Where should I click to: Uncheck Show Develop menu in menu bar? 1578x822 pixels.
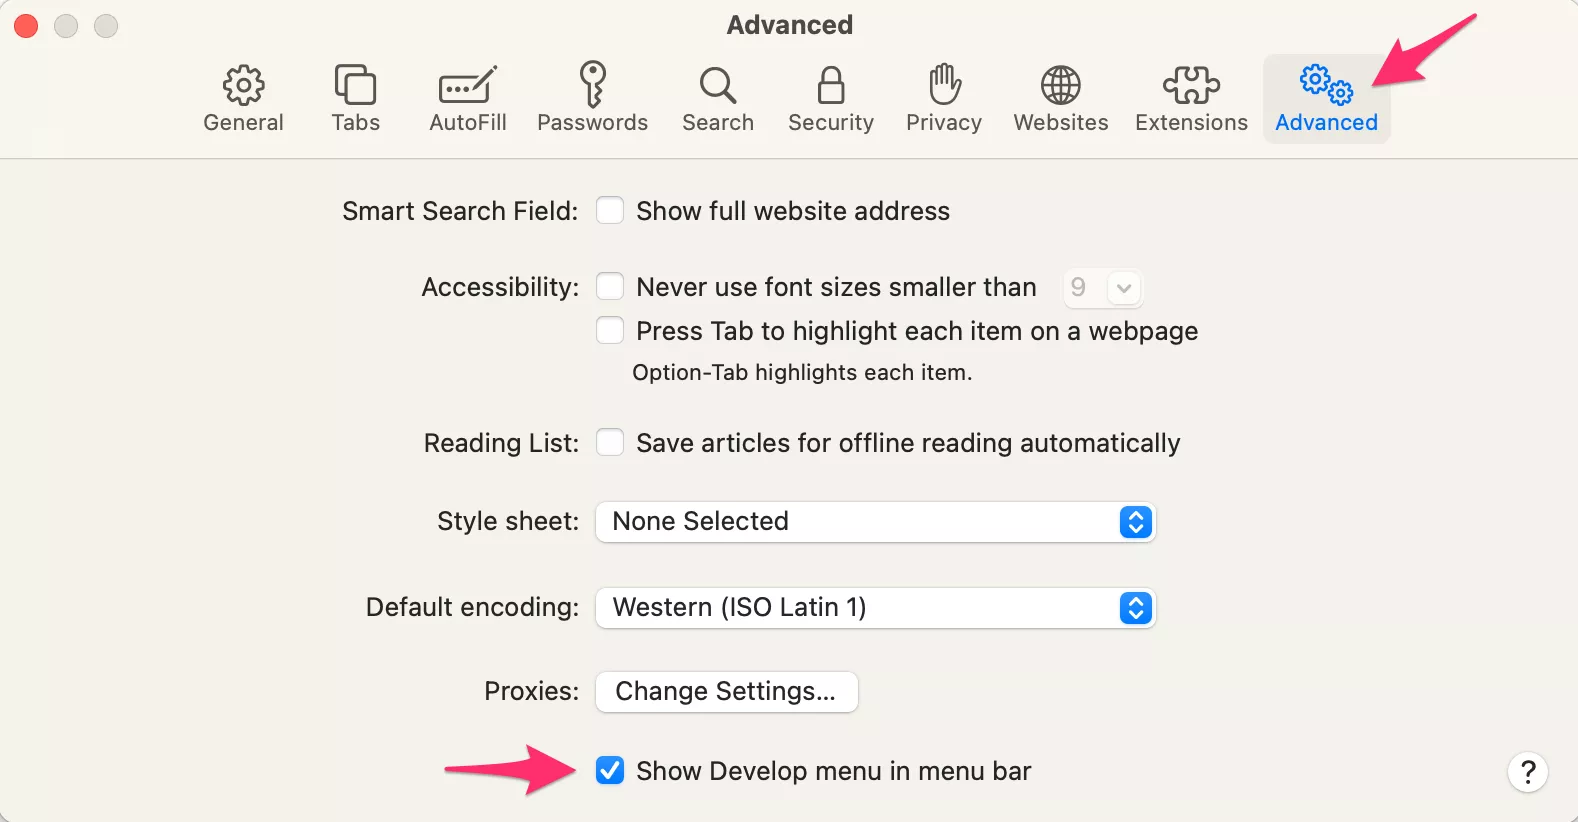pyautogui.click(x=610, y=771)
